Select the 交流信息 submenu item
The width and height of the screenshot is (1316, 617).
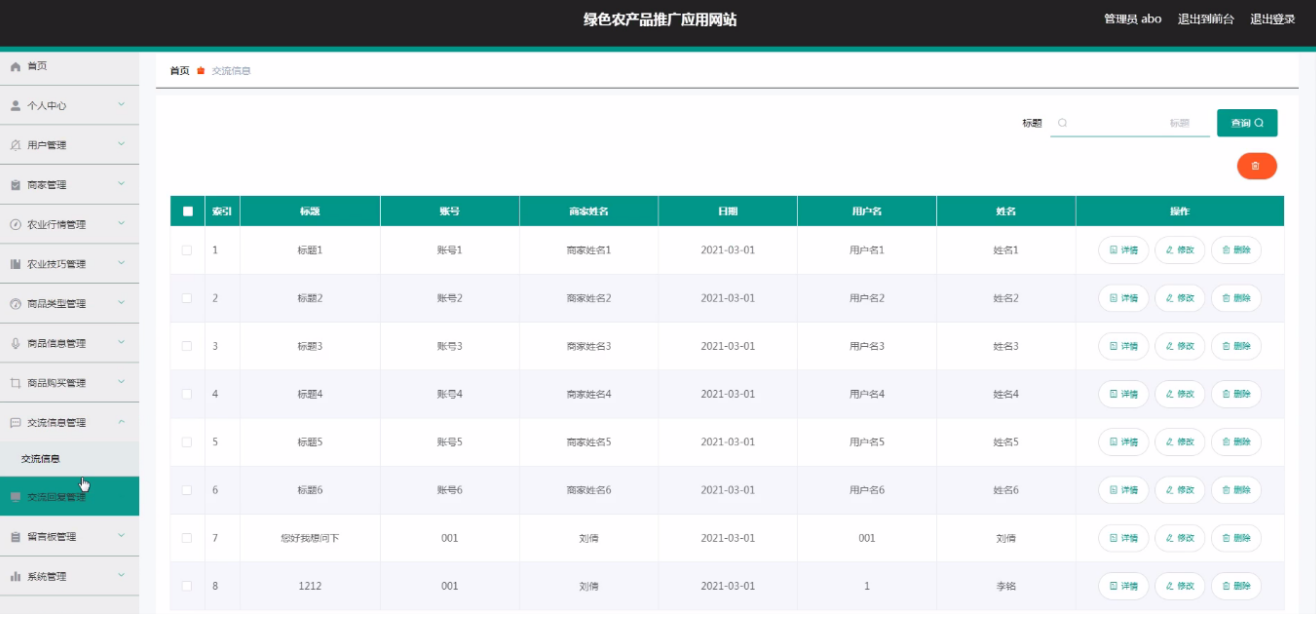coord(69,459)
